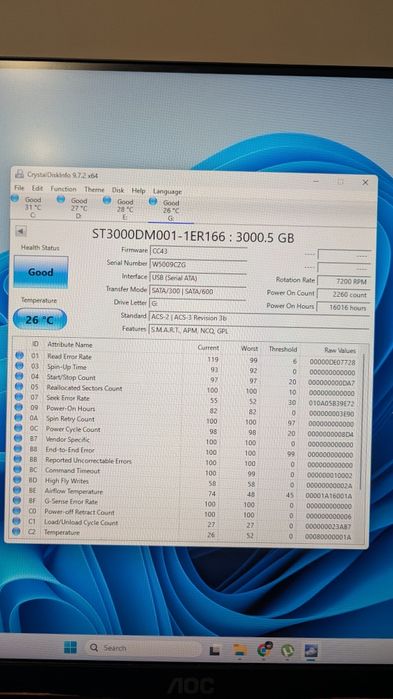This screenshot has width=393, height=699.
Task: Click the Transfer Mode field
Action: pyautogui.click(x=198, y=291)
